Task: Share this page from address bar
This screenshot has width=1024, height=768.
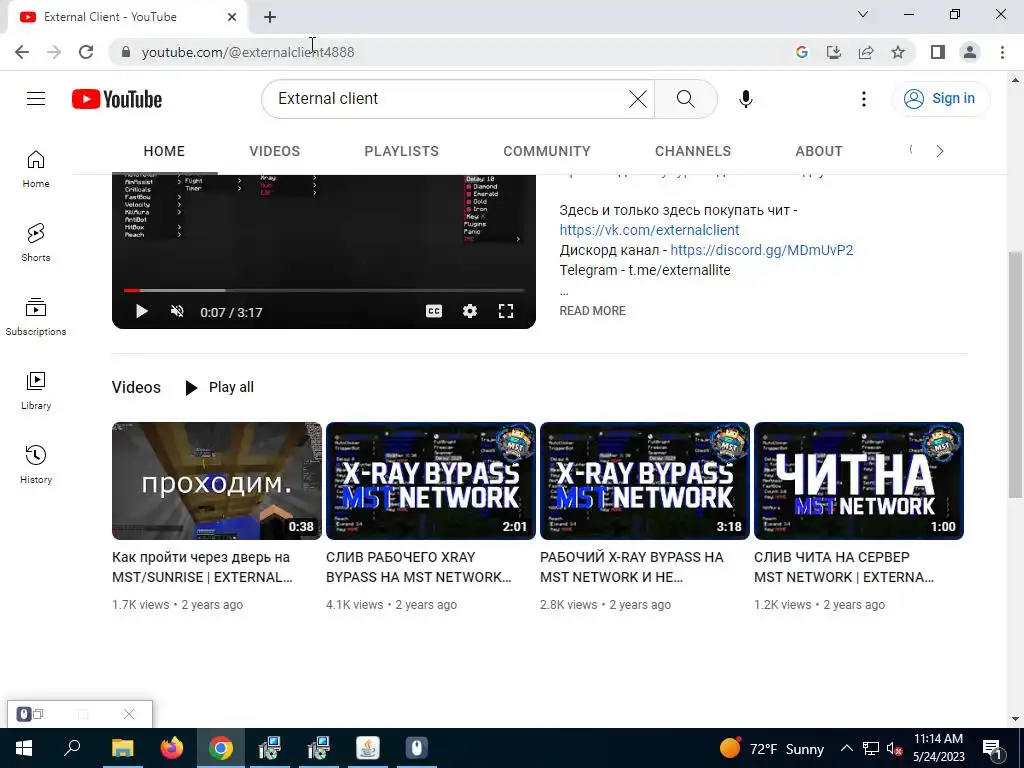Action: [x=866, y=52]
